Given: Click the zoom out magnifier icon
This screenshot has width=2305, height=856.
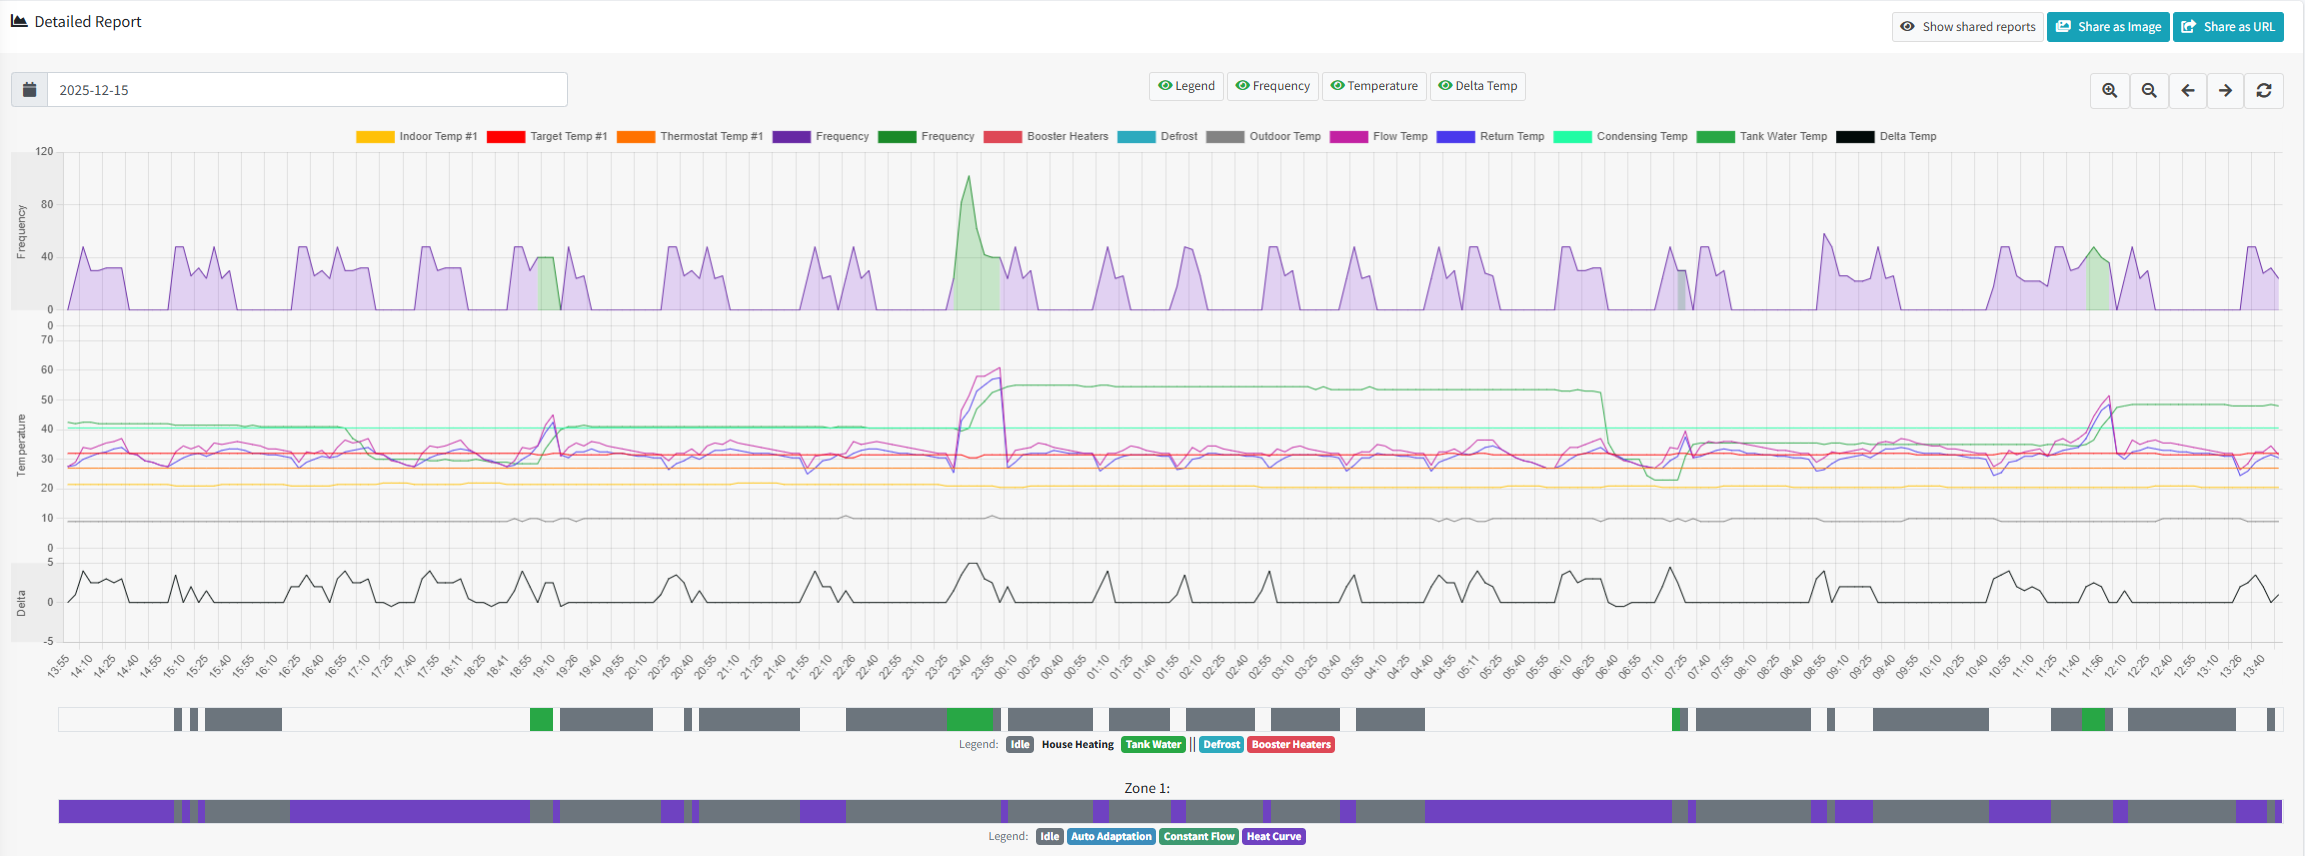Looking at the screenshot, I should click(2148, 90).
